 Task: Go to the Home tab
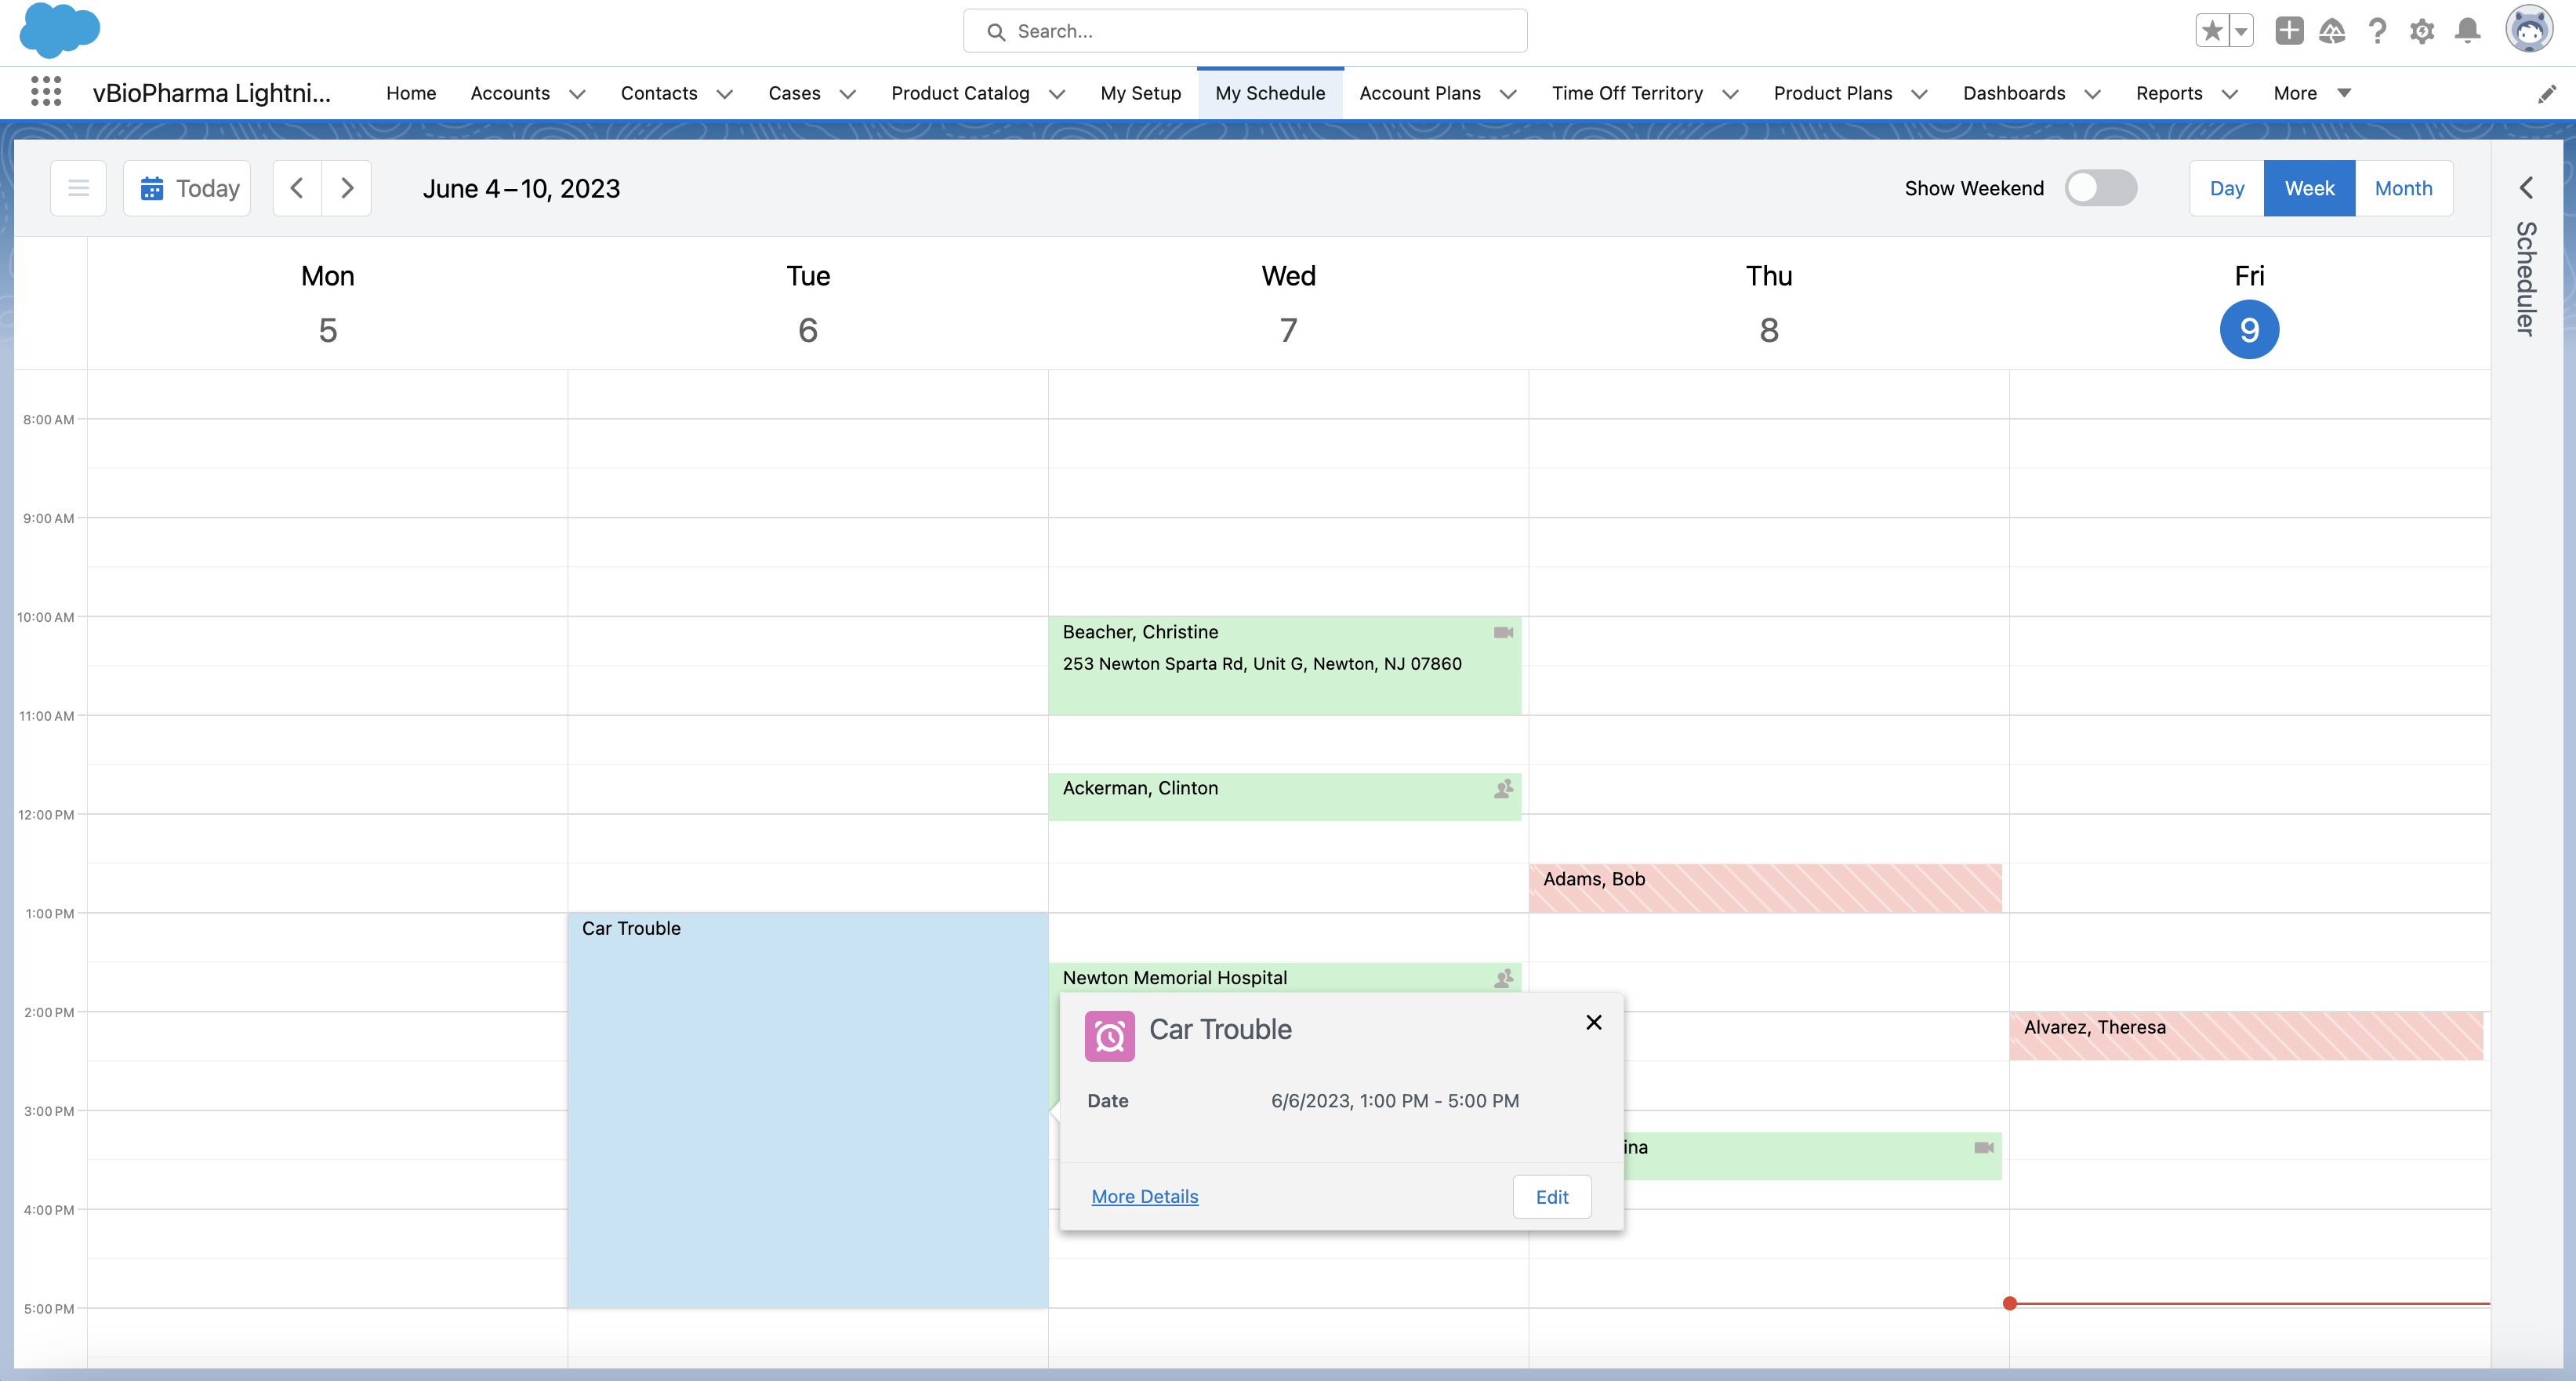[x=411, y=93]
